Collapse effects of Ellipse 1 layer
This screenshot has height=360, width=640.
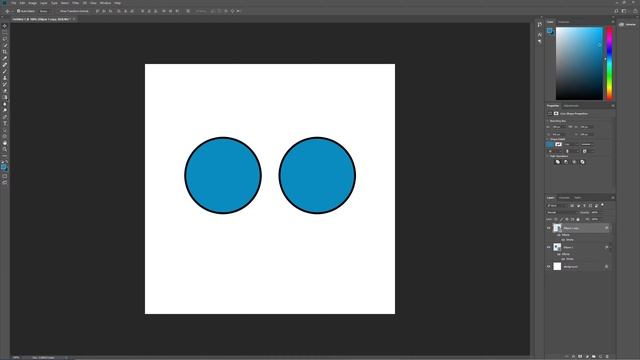(x=611, y=247)
